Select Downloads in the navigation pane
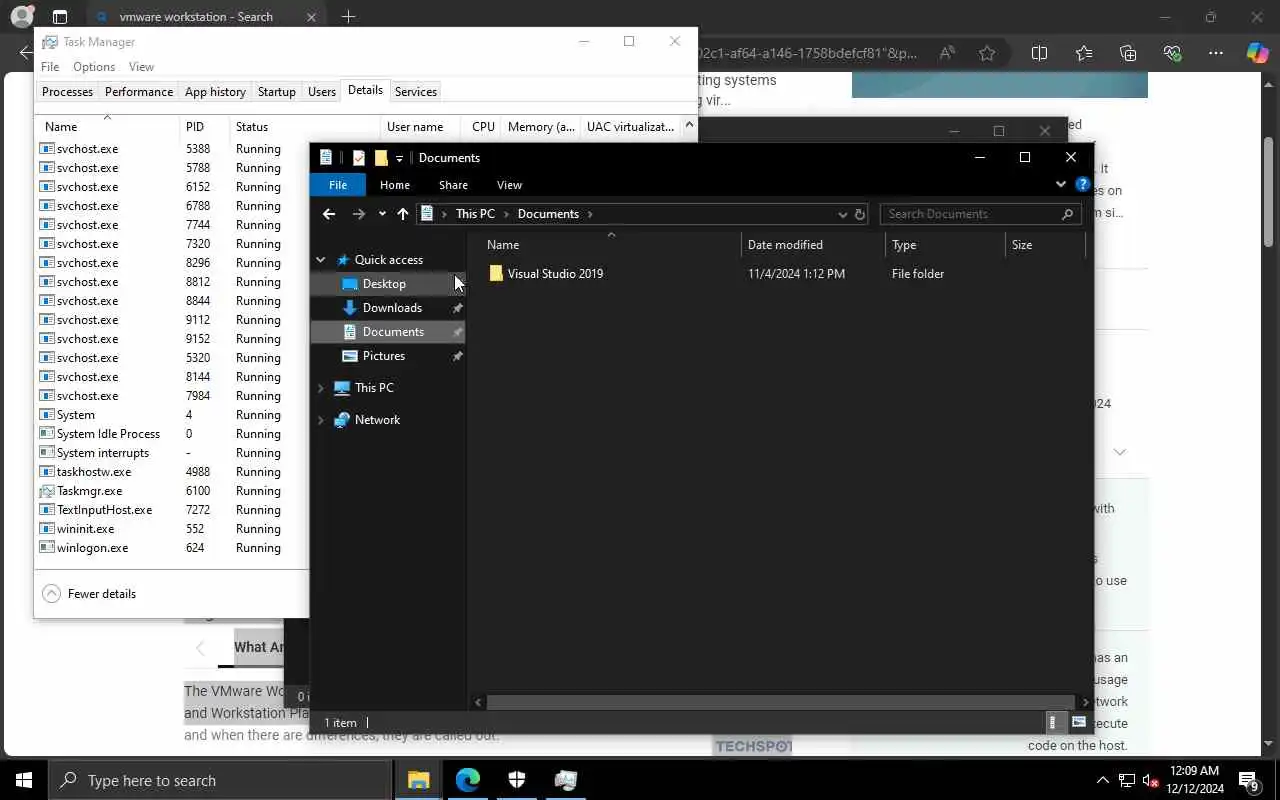The height and width of the screenshot is (800, 1280). point(392,308)
